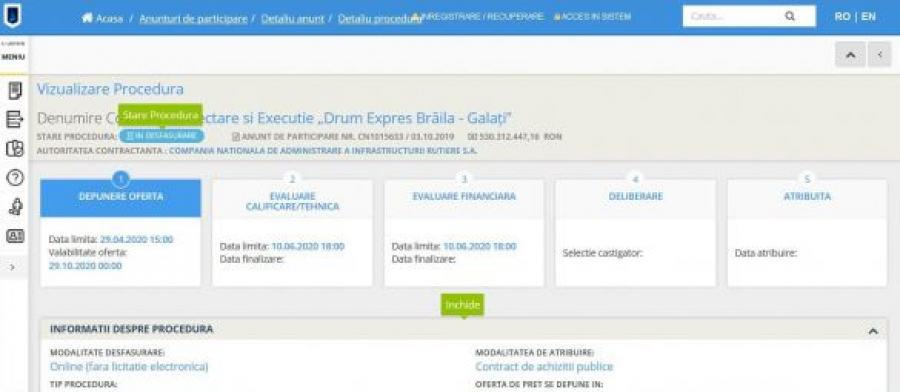The image size is (900, 392).
Task: Open the person sidebar icon
Action: pyautogui.click(x=15, y=207)
